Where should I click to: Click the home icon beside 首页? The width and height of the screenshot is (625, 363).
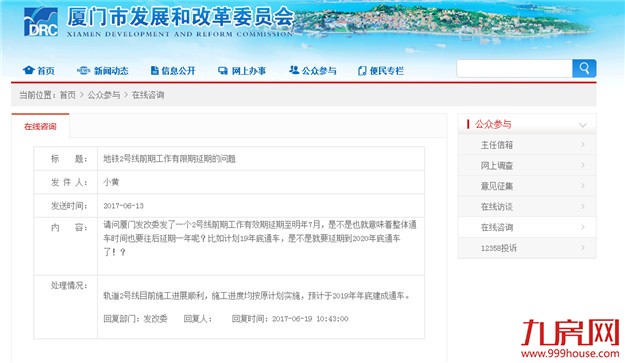point(28,71)
